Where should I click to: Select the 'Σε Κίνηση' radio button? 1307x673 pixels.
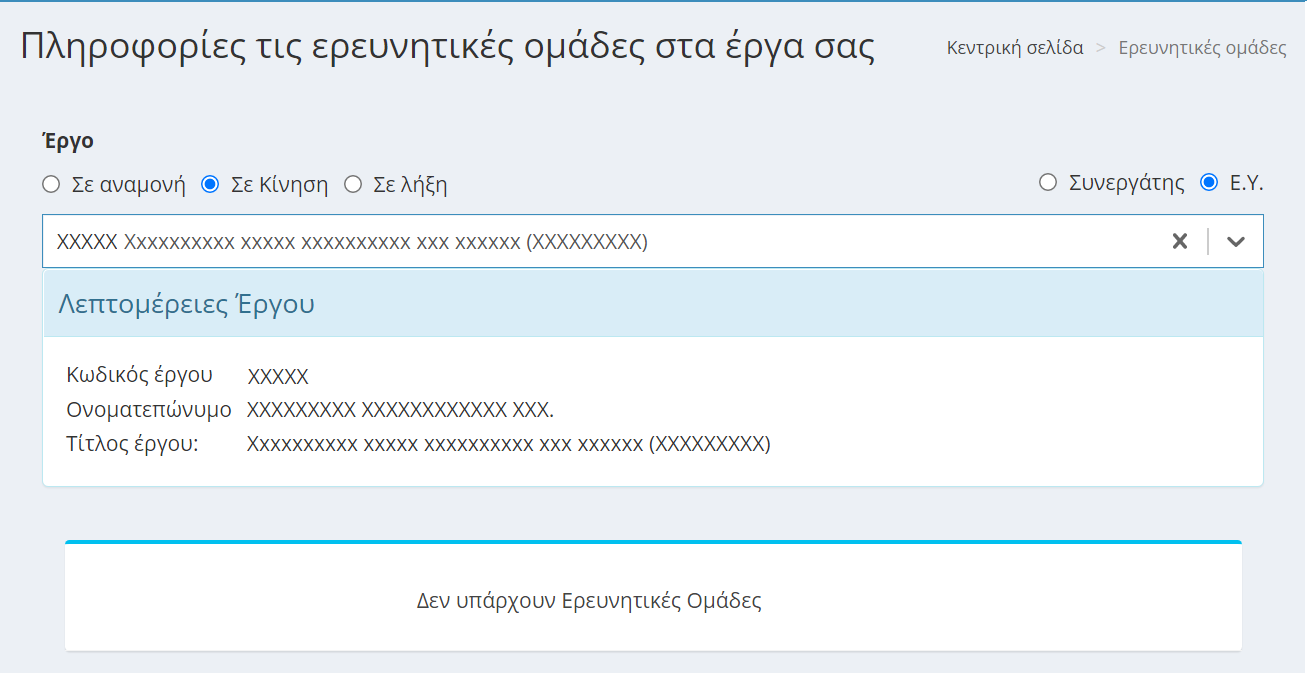(210, 184)
